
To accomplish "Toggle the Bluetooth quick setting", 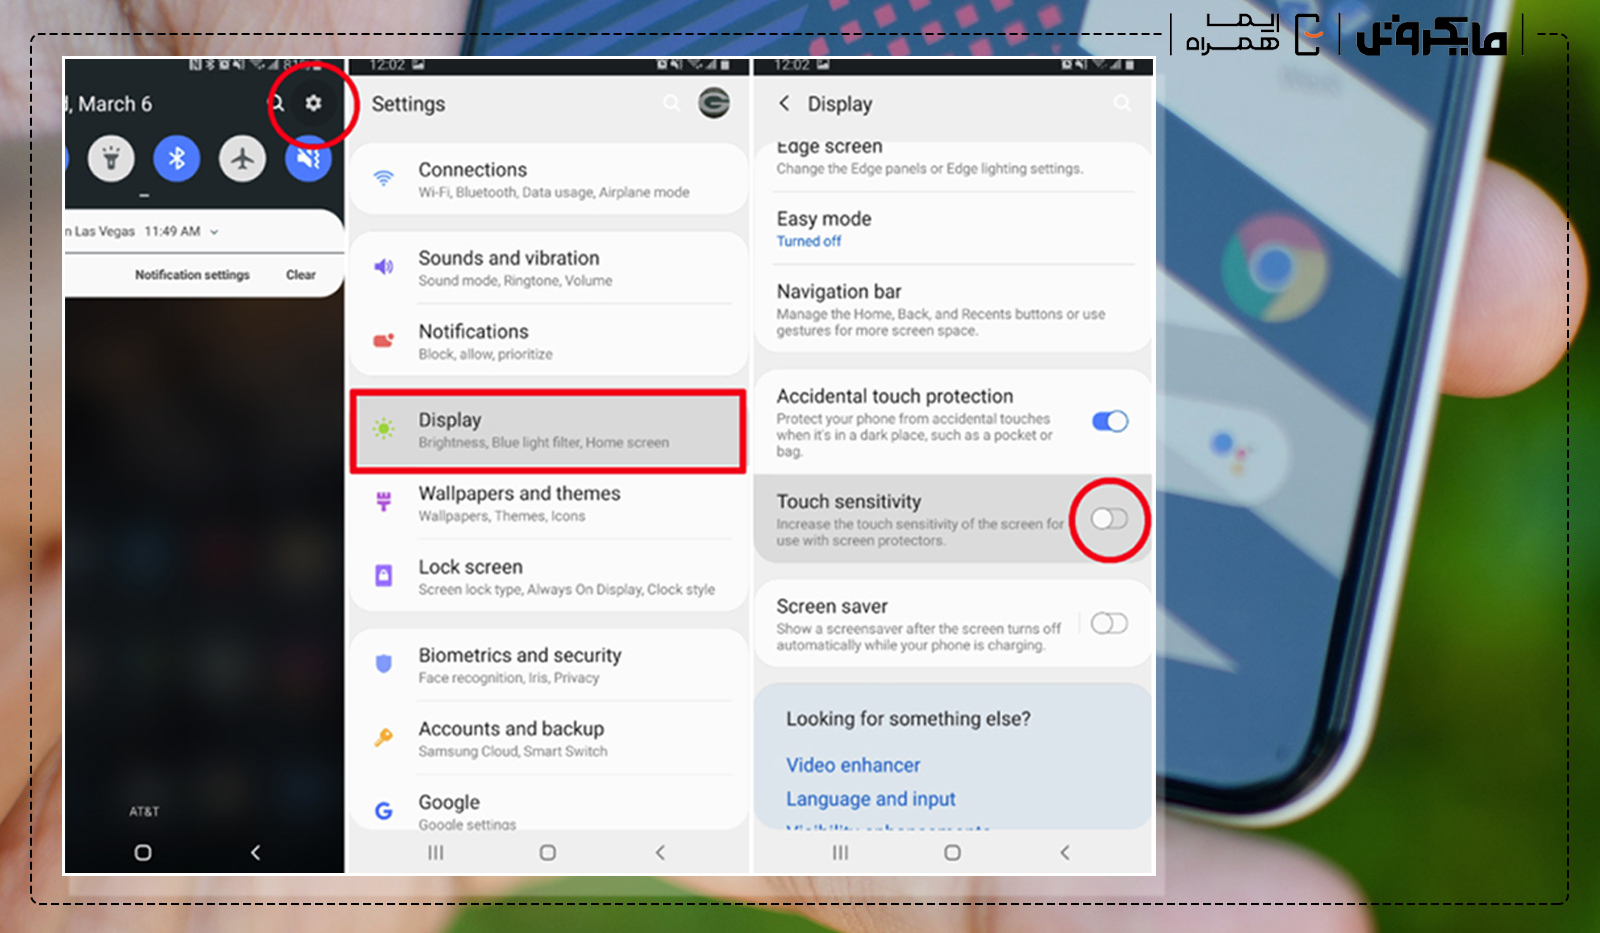I will 177,159.
